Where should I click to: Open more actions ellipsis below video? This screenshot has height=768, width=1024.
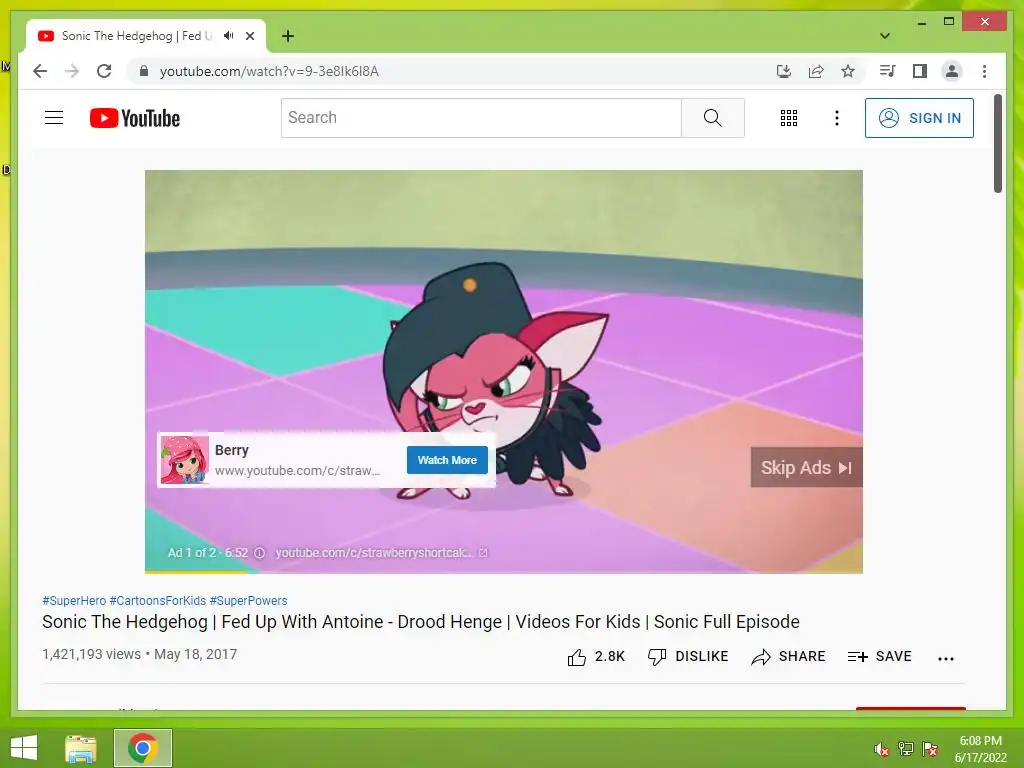pyautogui.click(x=946, y=658)
